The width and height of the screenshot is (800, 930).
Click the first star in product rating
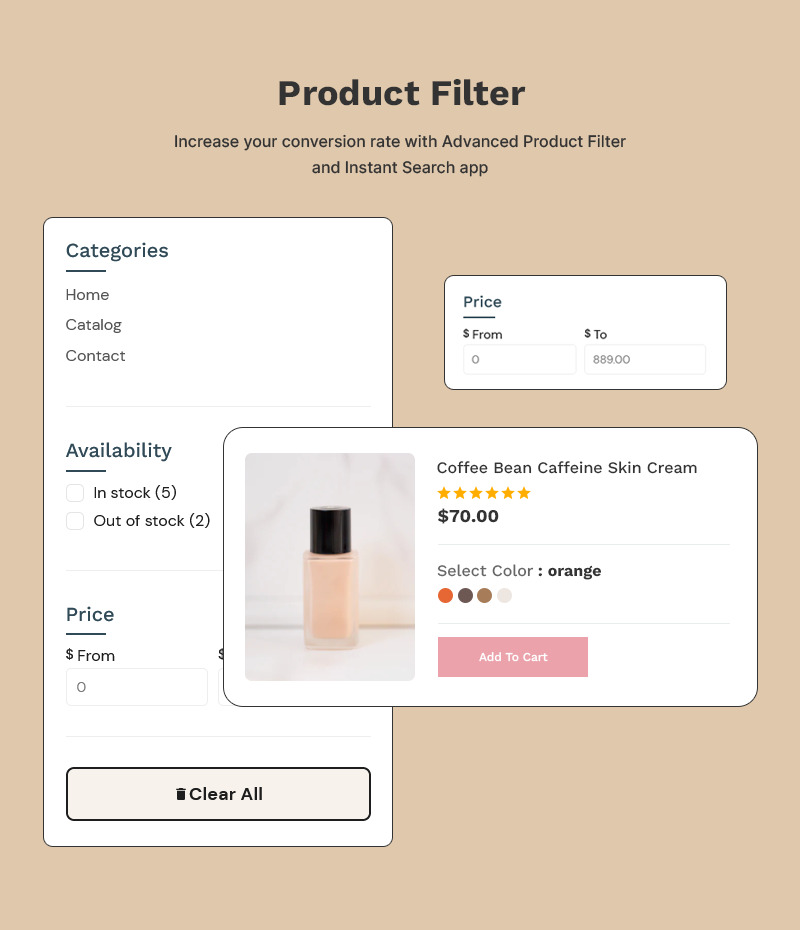point(443,493)
